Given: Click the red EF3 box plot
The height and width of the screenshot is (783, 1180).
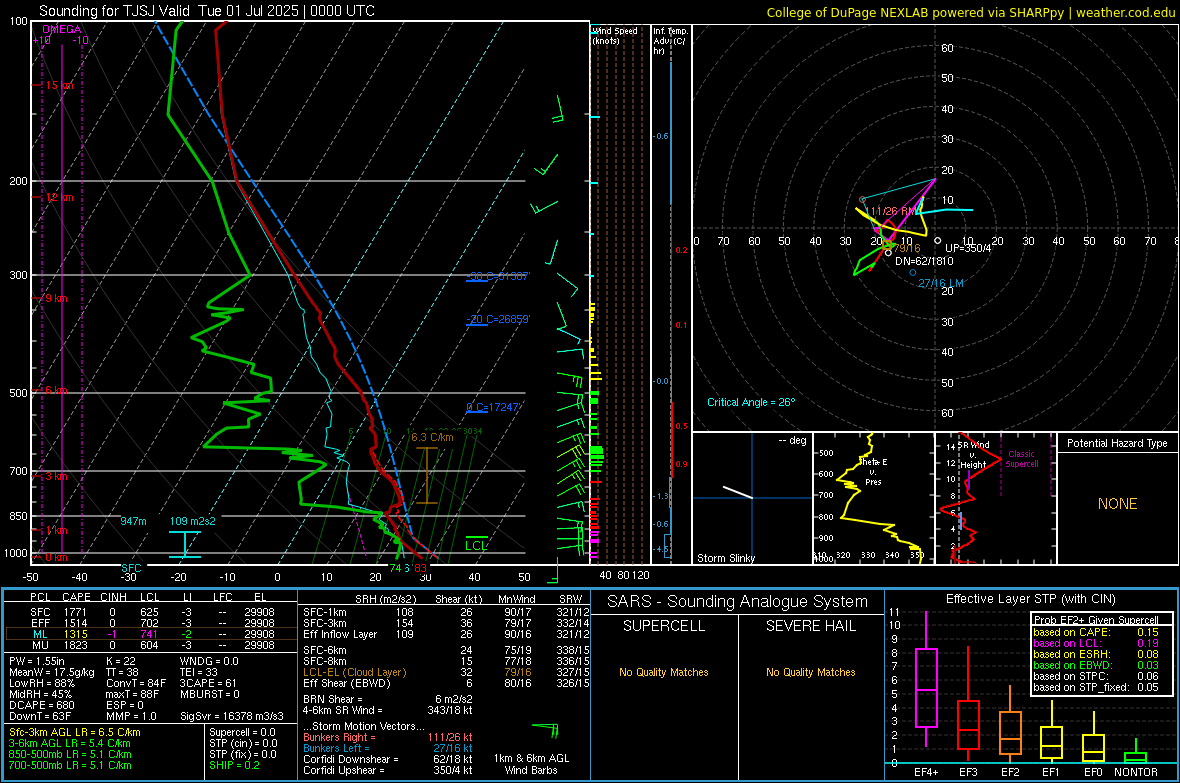Looking at the screenshot, I should [x=968, y=704].
